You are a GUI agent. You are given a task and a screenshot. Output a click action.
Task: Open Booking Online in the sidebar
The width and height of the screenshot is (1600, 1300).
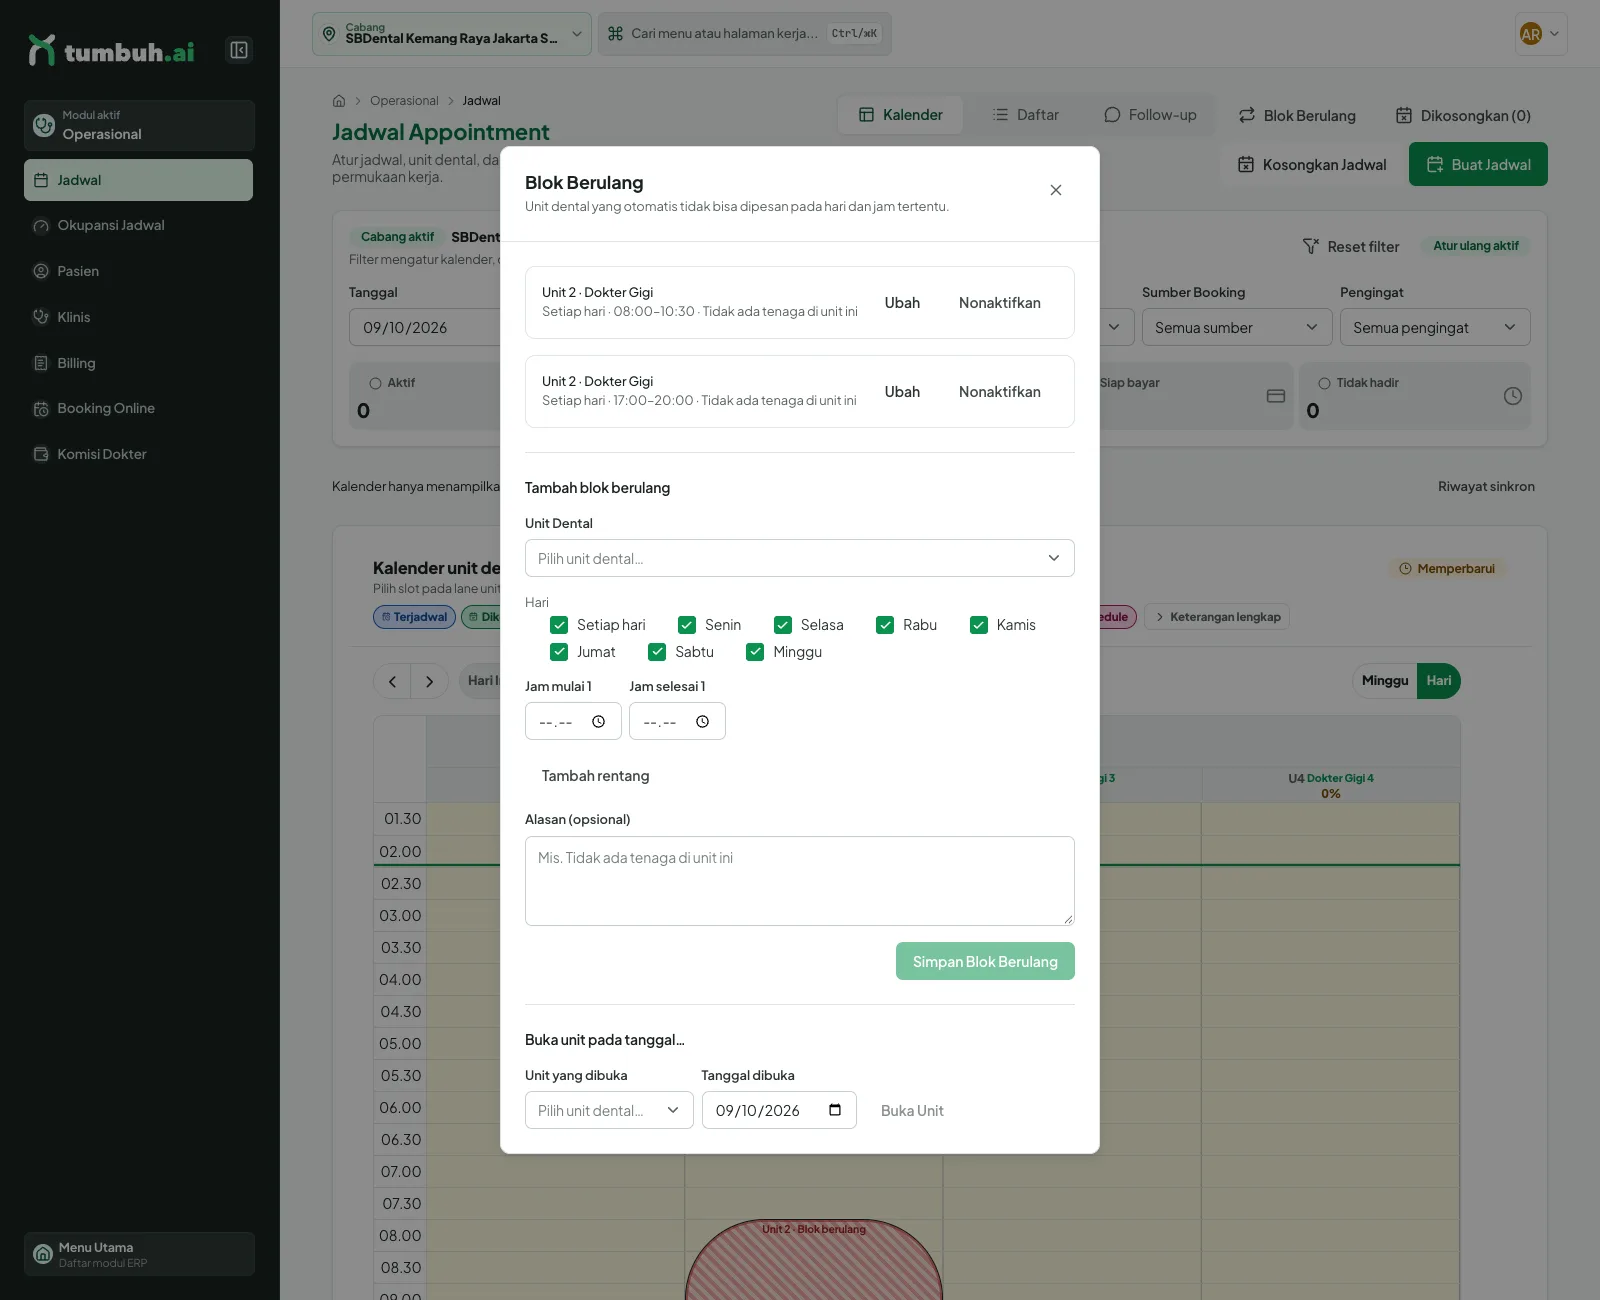tap(138, 409)
